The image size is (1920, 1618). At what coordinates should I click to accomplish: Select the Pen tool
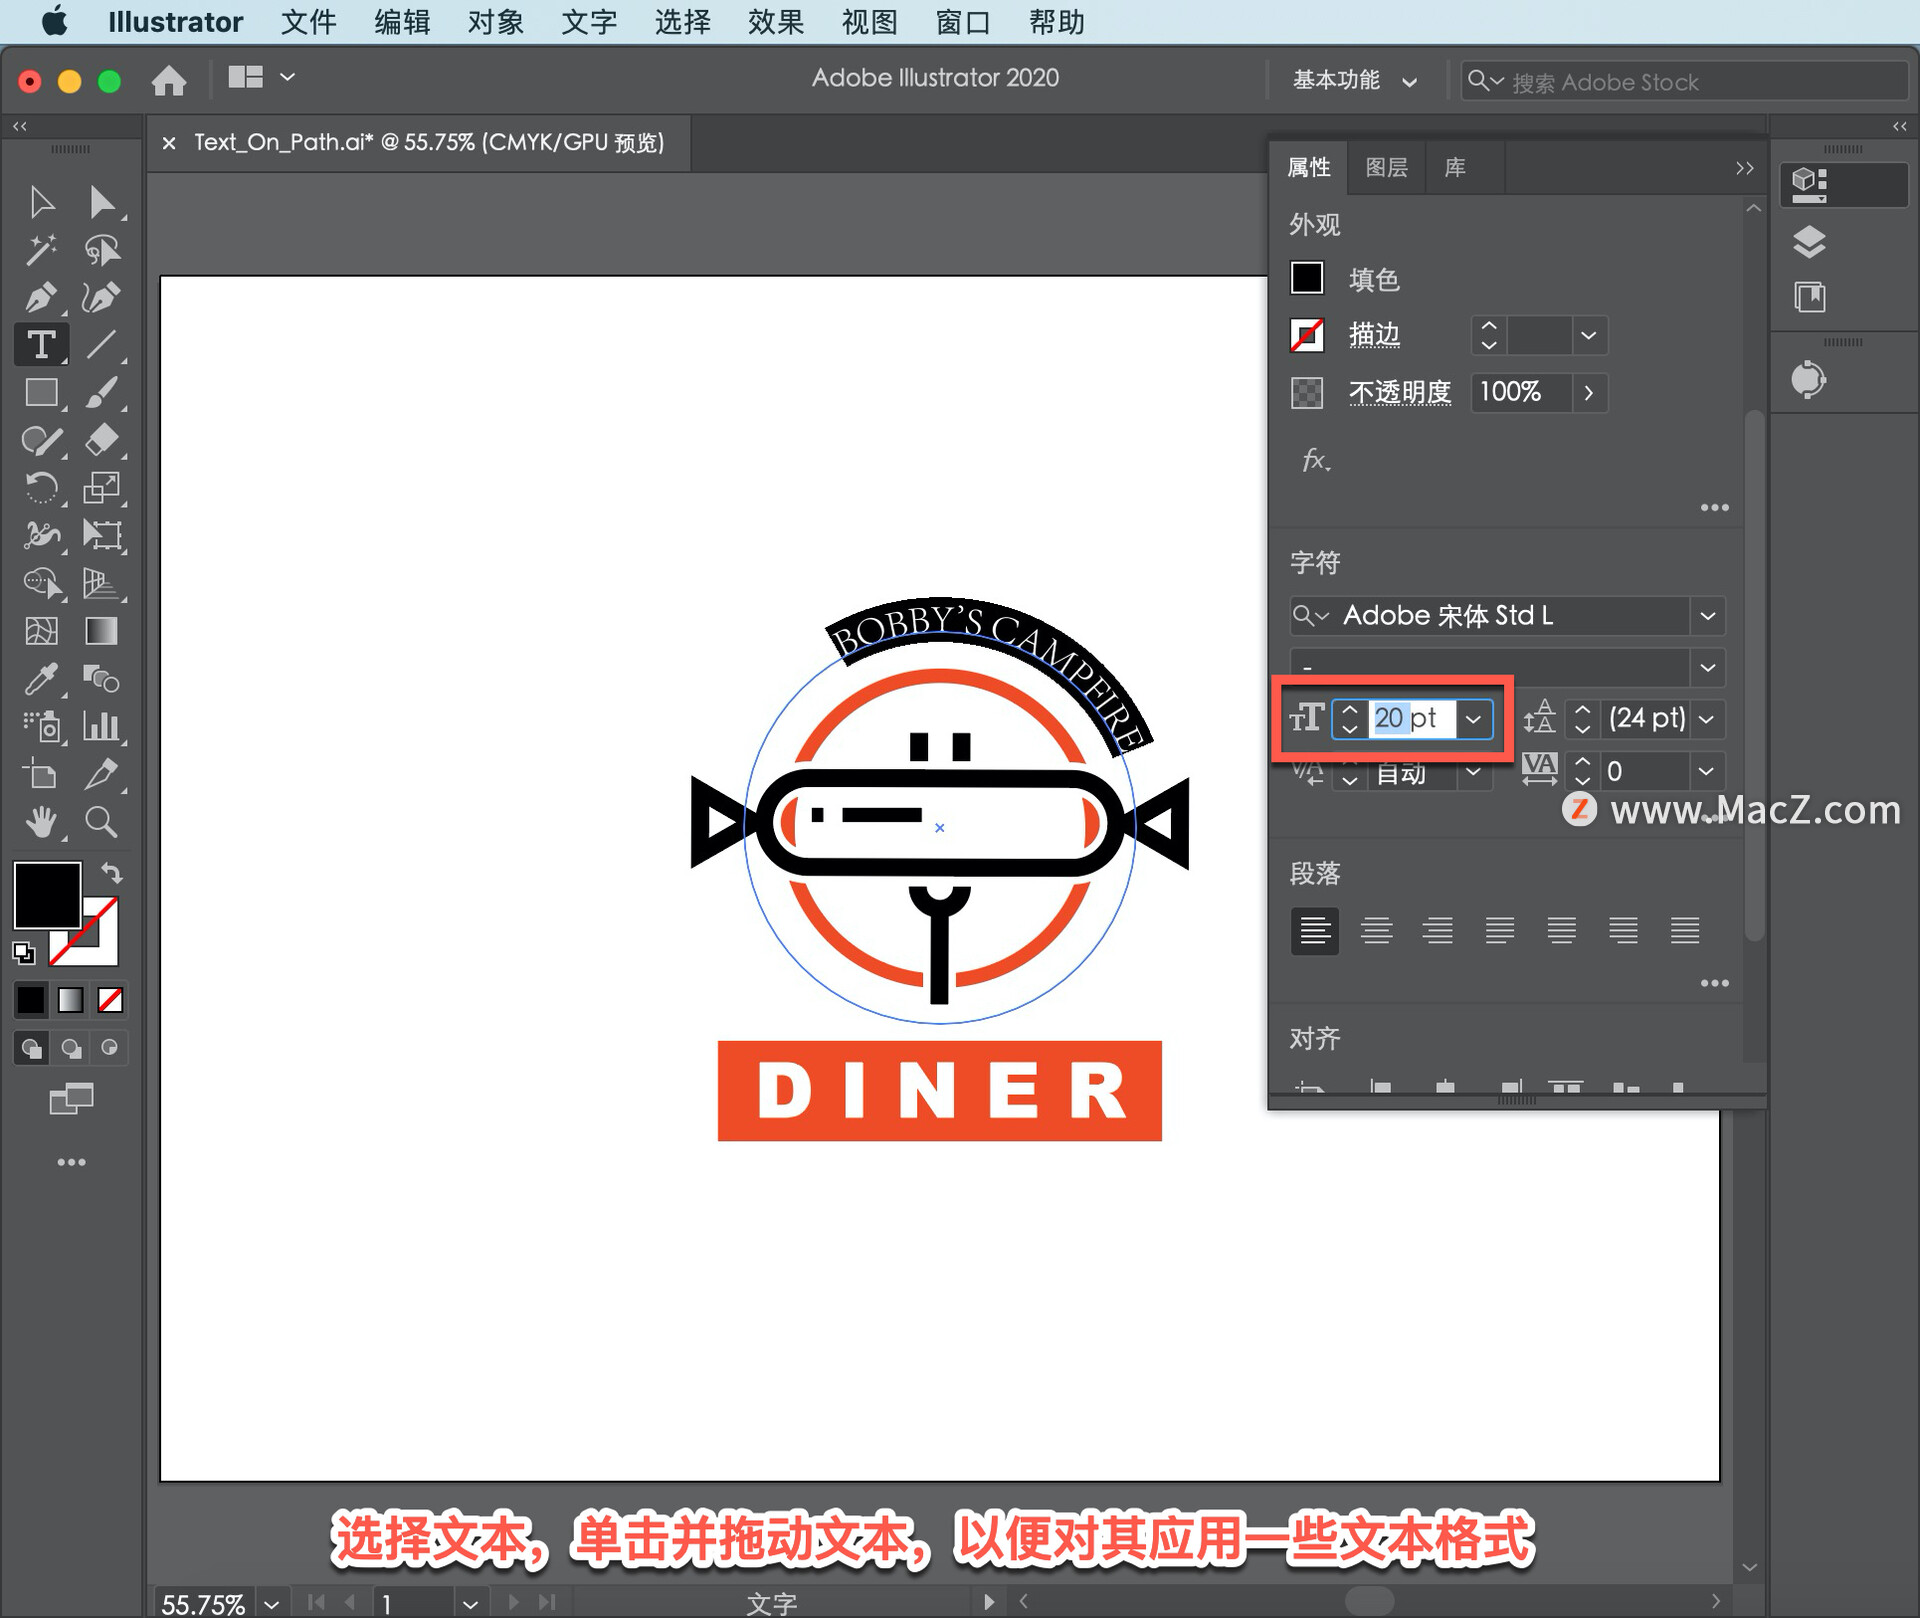pos(41,297)
